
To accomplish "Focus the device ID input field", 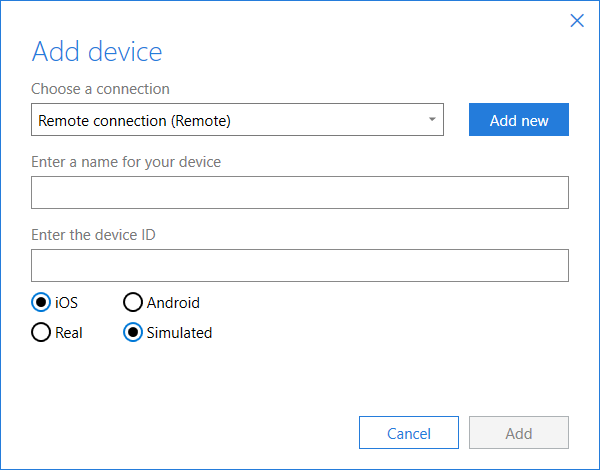I will (300, 266).
